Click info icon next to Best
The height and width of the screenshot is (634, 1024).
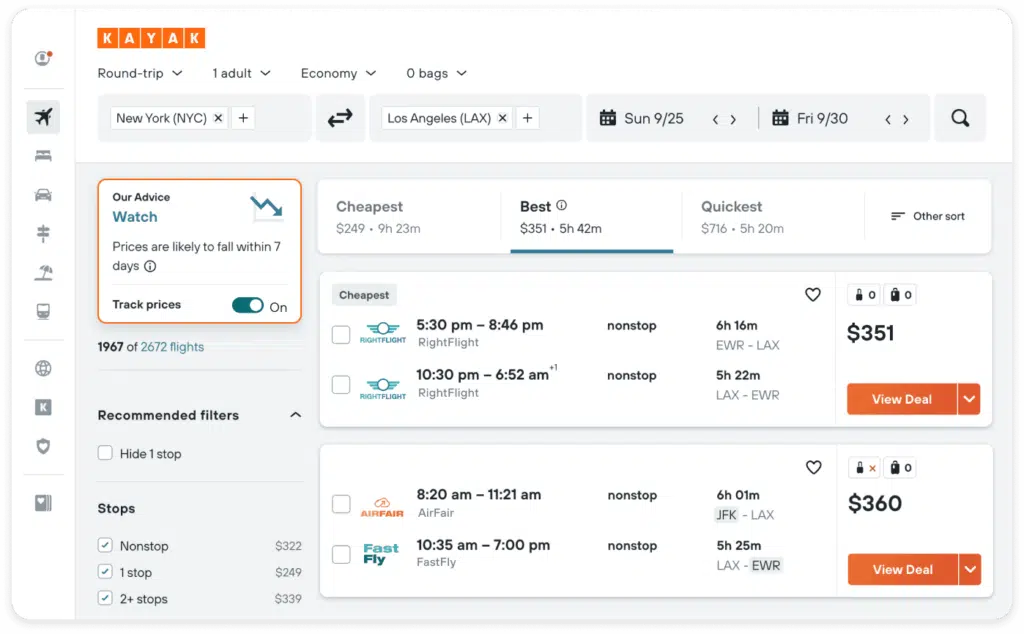[562, 206]
